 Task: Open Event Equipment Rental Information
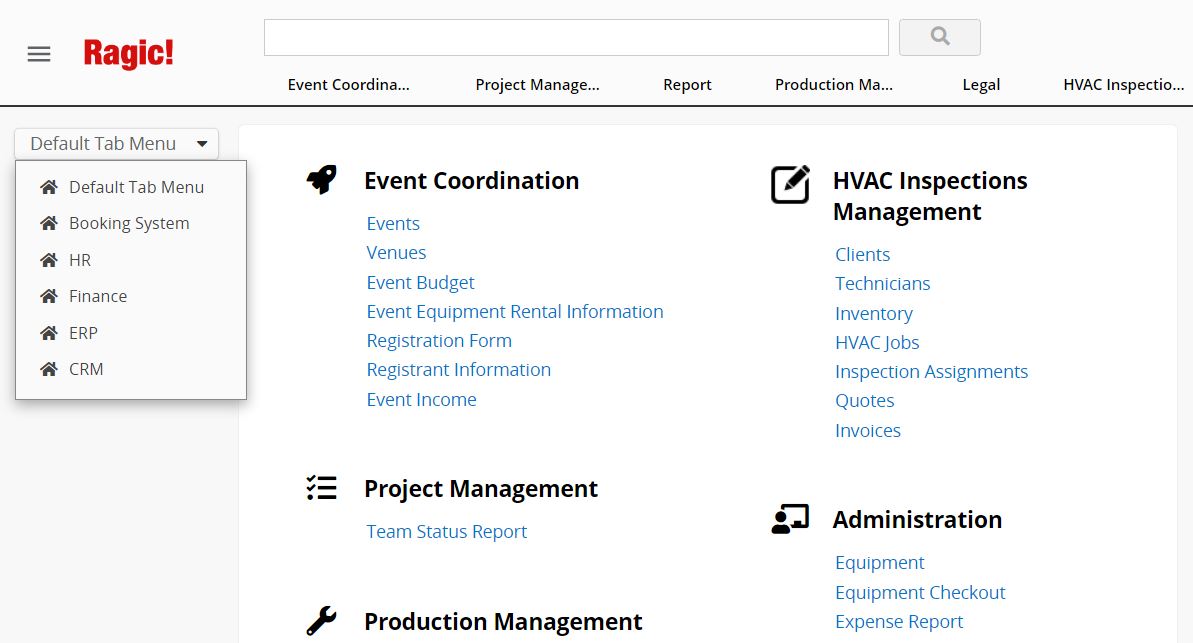[x=514, y=311]
